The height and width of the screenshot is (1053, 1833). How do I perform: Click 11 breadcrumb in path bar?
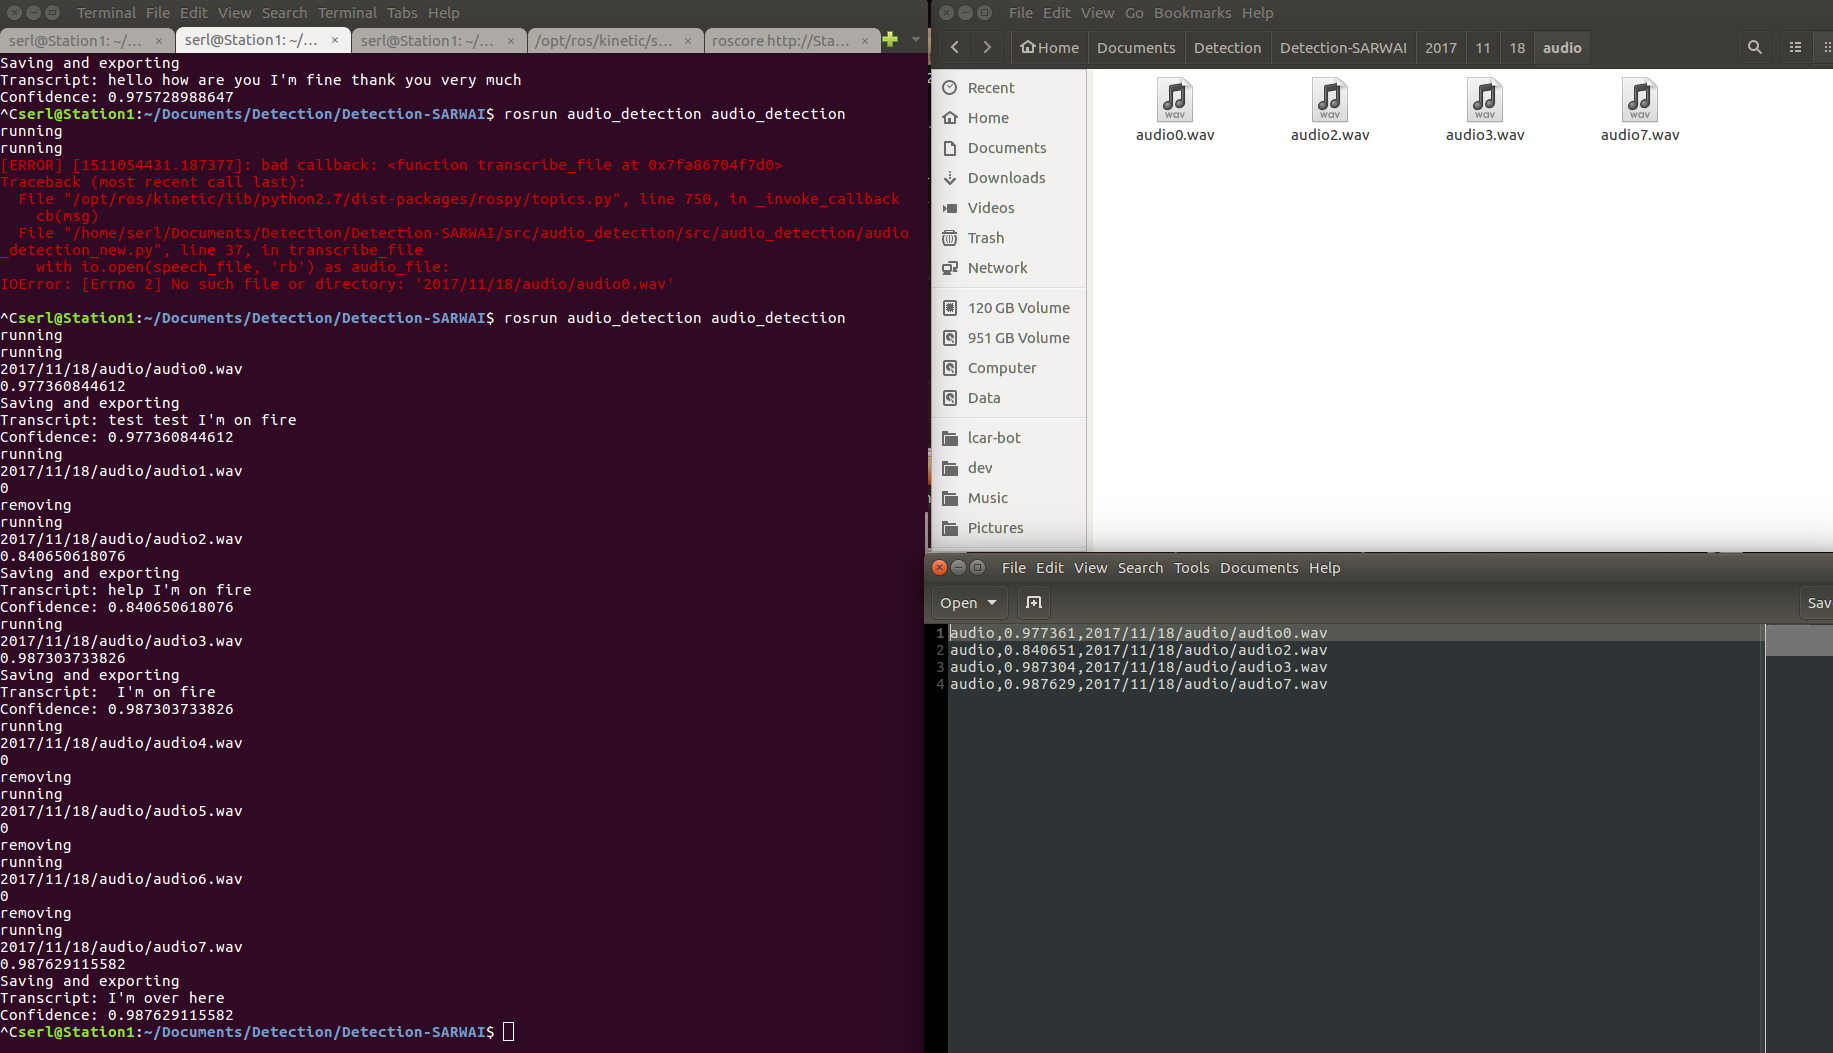(x=1483, y=47)
